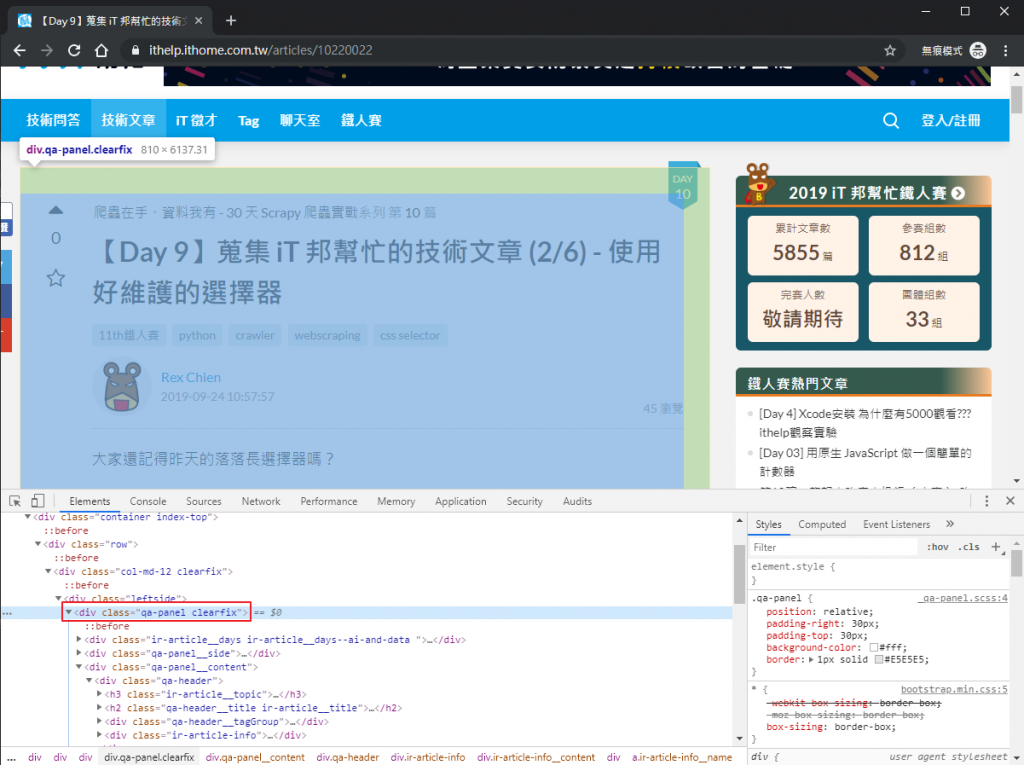Favorite the article with star outline
This screenshot has height=765, width=1024.
point(56,278)
